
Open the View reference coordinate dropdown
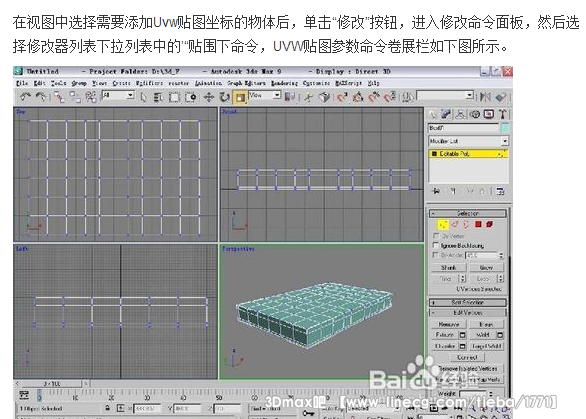[x=264, y=95]
